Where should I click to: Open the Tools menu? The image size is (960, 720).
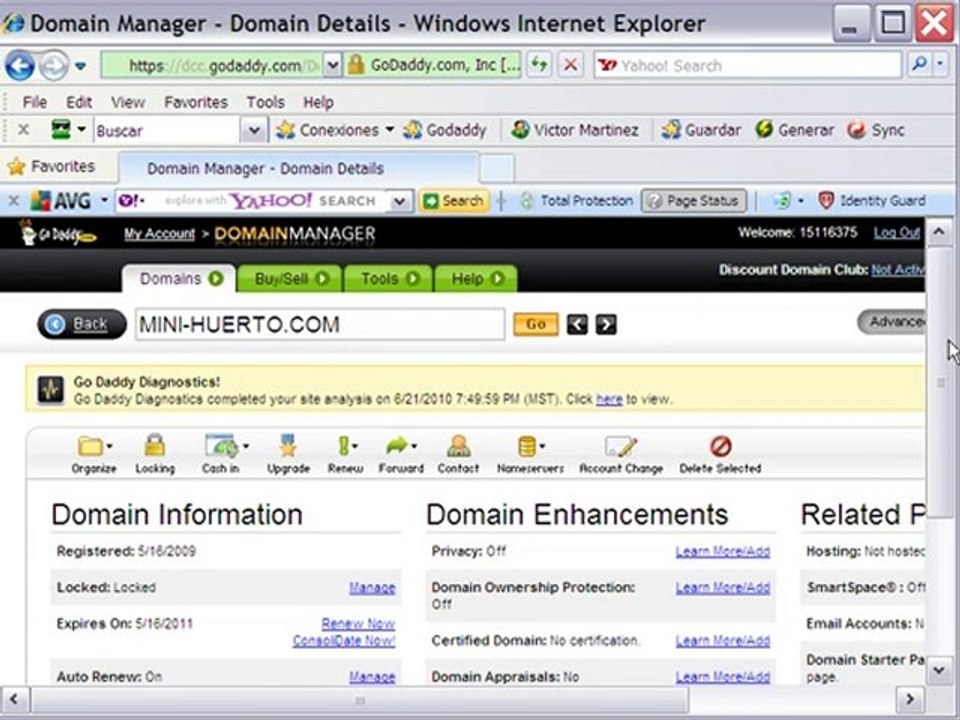266,102
